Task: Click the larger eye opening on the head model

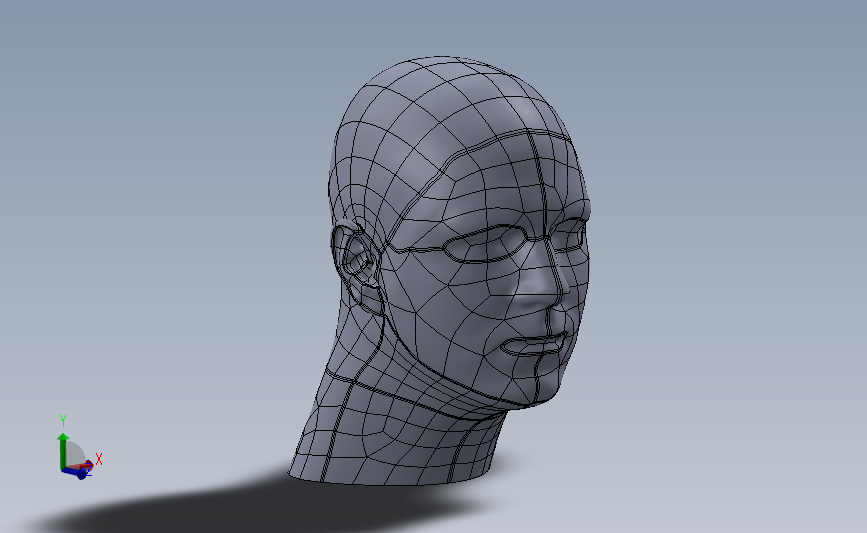Action: [485, 243]
